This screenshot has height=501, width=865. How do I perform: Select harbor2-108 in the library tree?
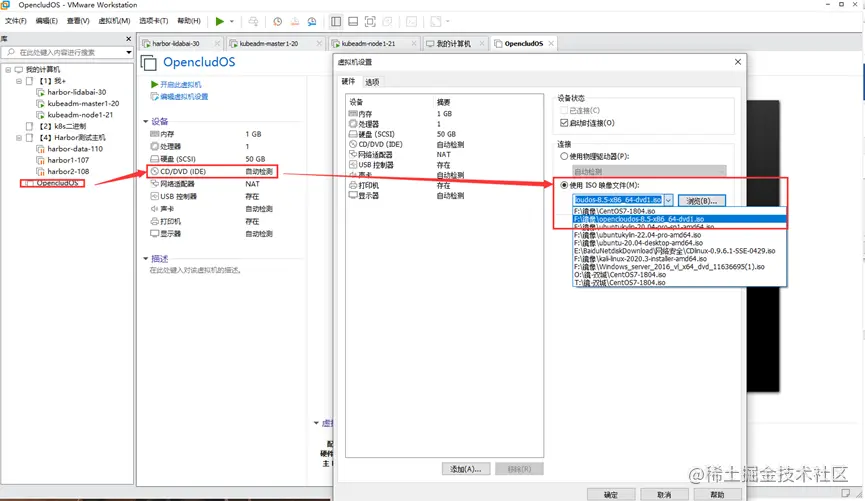point(68,172)
